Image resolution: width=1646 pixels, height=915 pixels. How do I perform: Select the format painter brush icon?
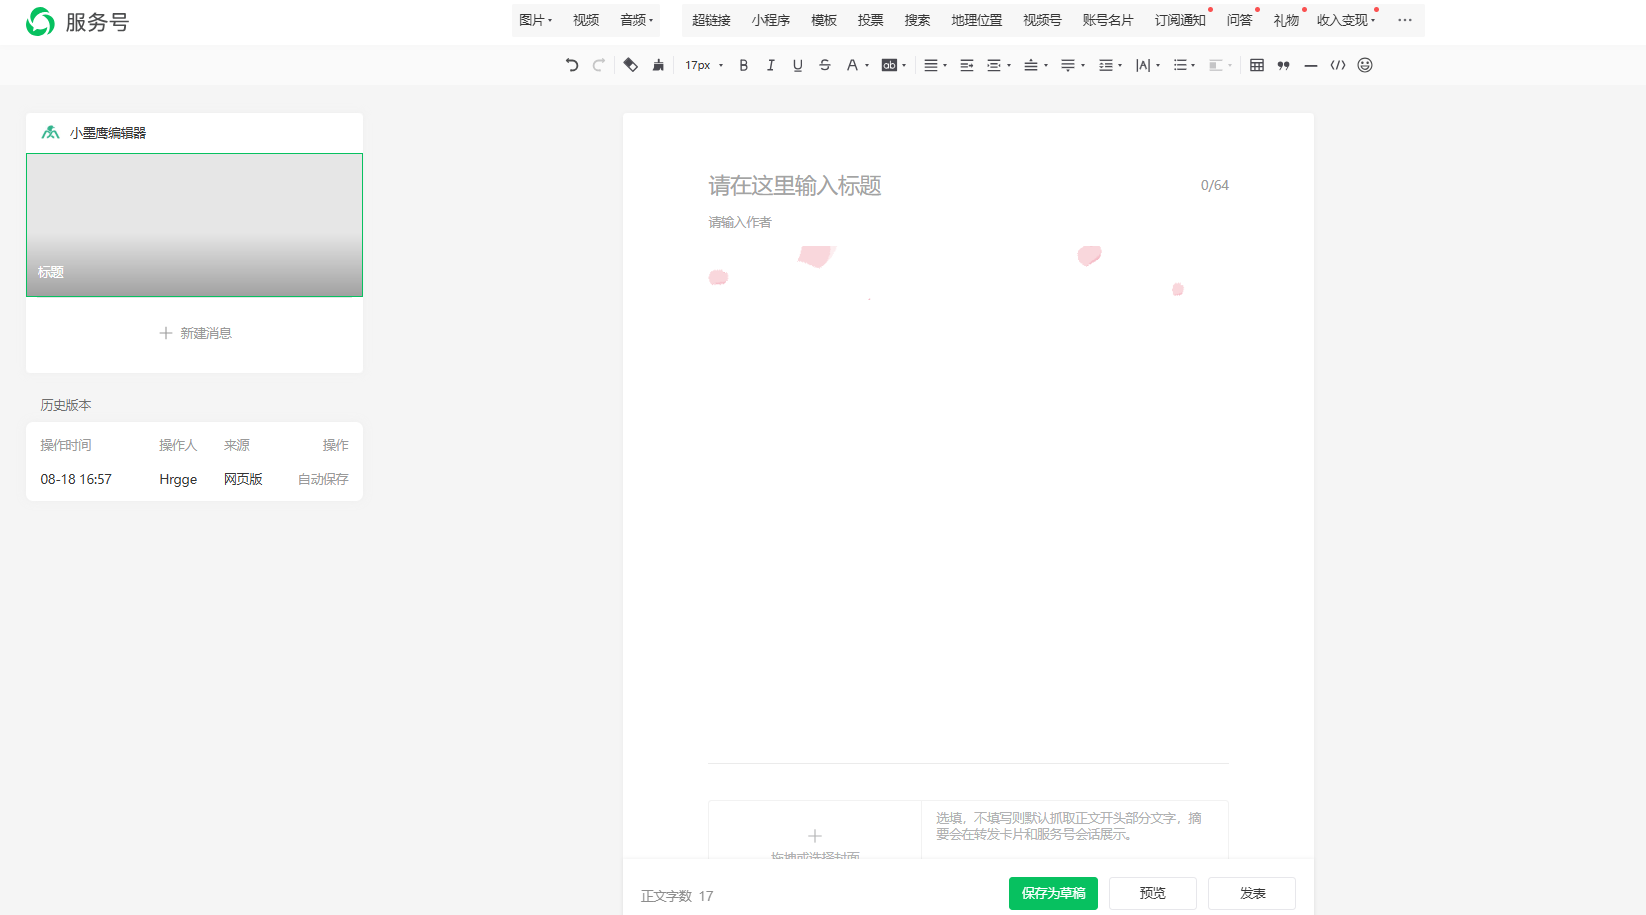(658, 65)
